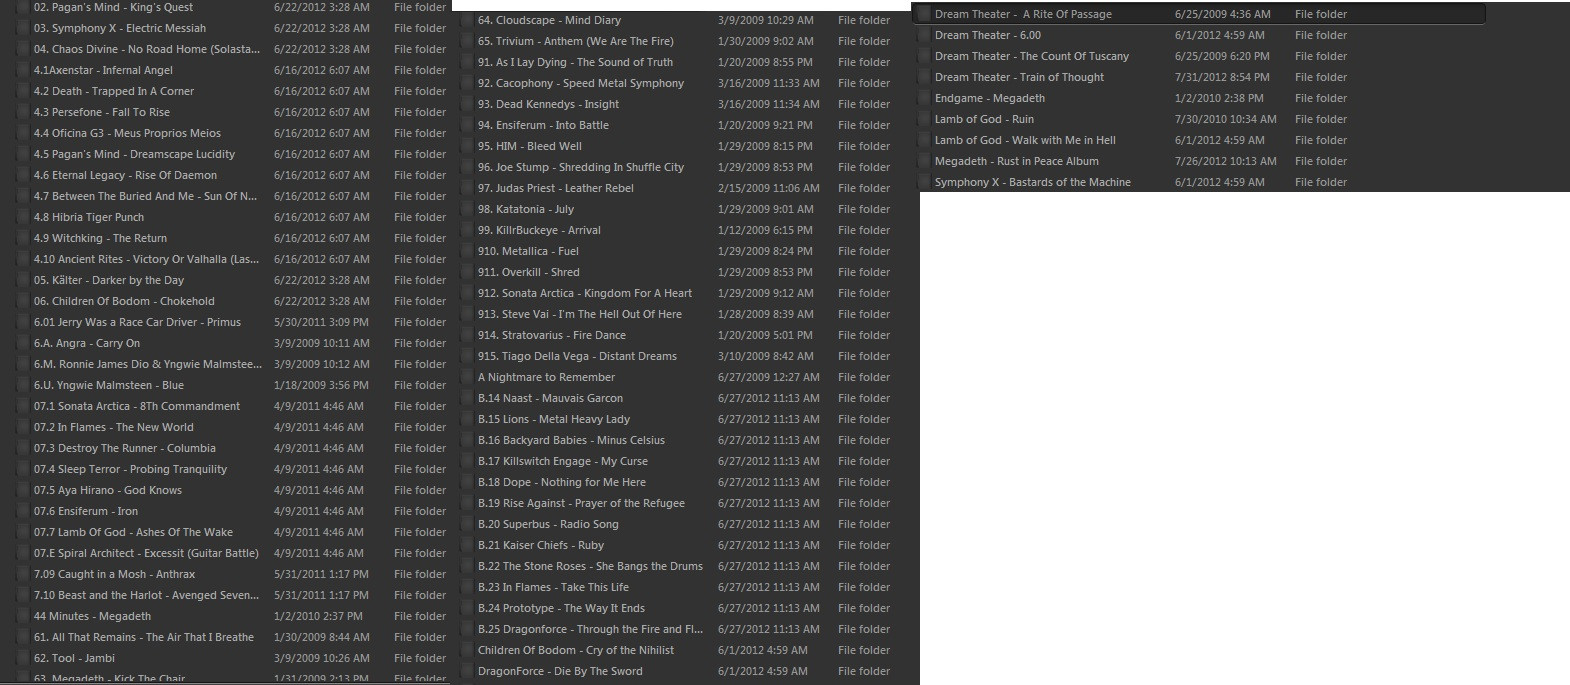Click the folder icon next to '07.6 Ensiferum - Iron'
The height and width of the screenshot is (685, 1570).
[x=23, y=511]
